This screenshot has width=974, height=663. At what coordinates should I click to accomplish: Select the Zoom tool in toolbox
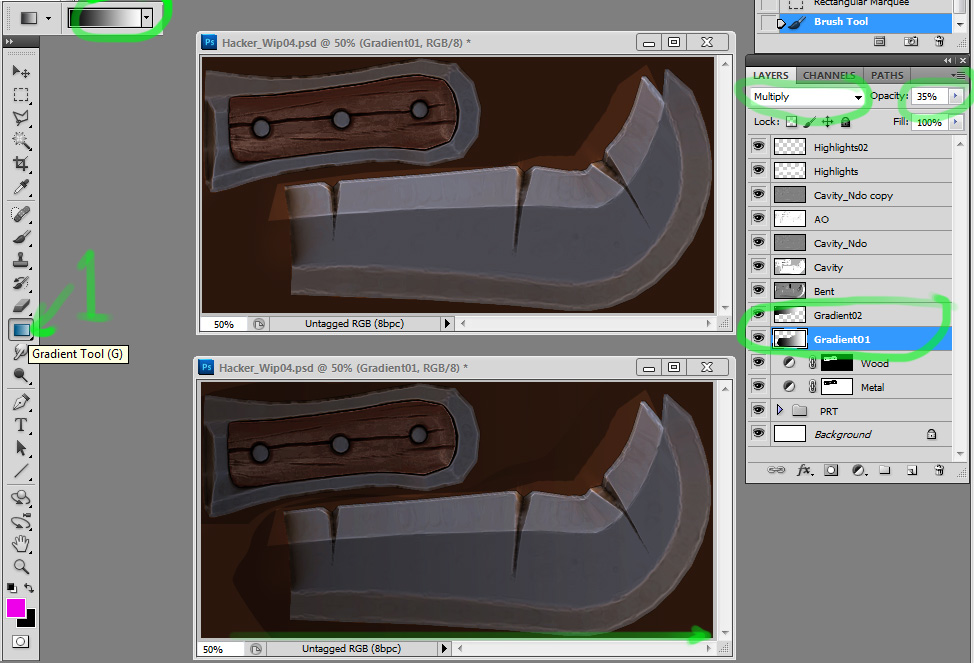pos(21,566)
